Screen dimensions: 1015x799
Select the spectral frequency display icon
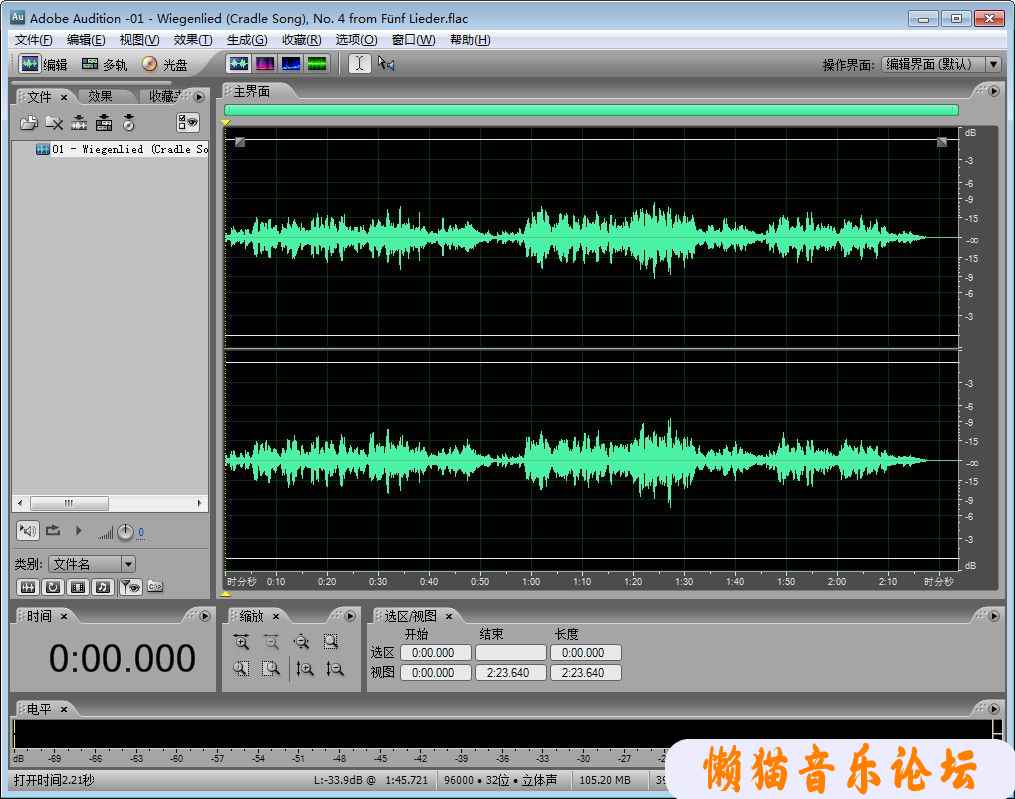(x=265, y=63)
